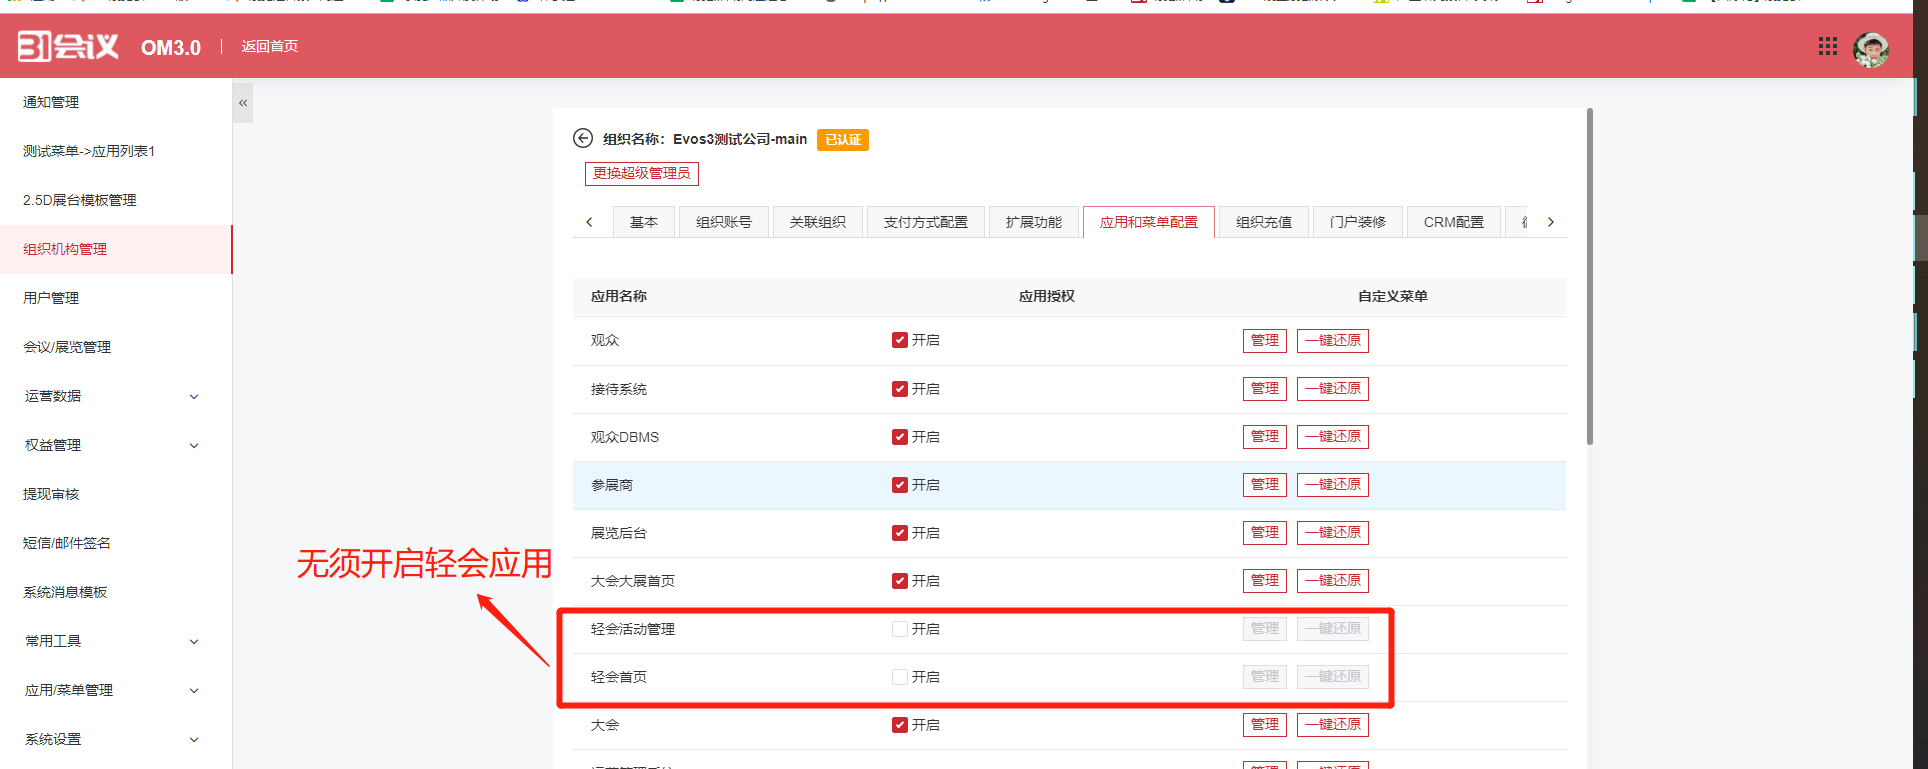This screenshot has height=769, width=1928.
Task: Open the 支付方式配置 tab
Action: 926,222
